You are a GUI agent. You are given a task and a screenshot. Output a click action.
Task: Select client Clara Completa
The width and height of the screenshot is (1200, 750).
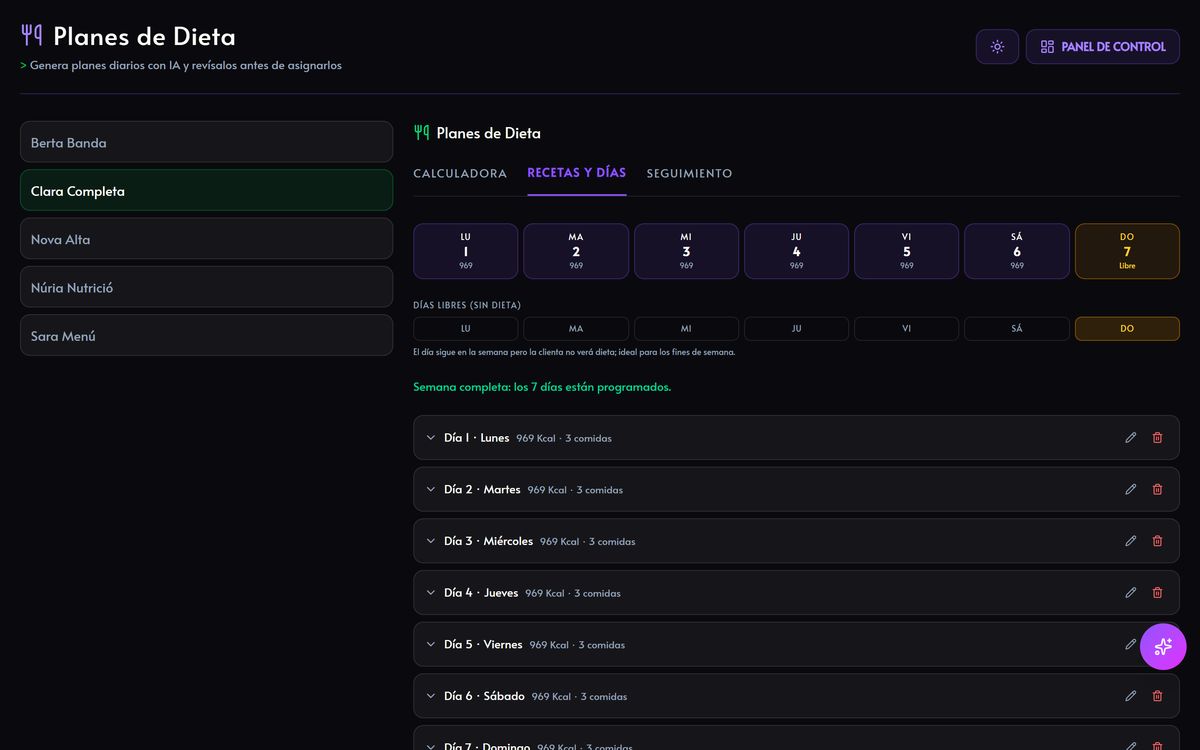pyautogui.click(x=206, y=190)
